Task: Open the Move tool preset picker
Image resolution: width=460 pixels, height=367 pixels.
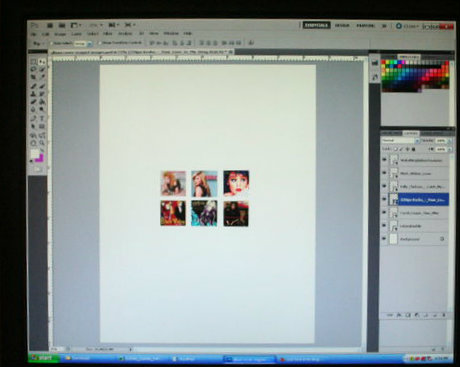Action: [x=38, y=43]
